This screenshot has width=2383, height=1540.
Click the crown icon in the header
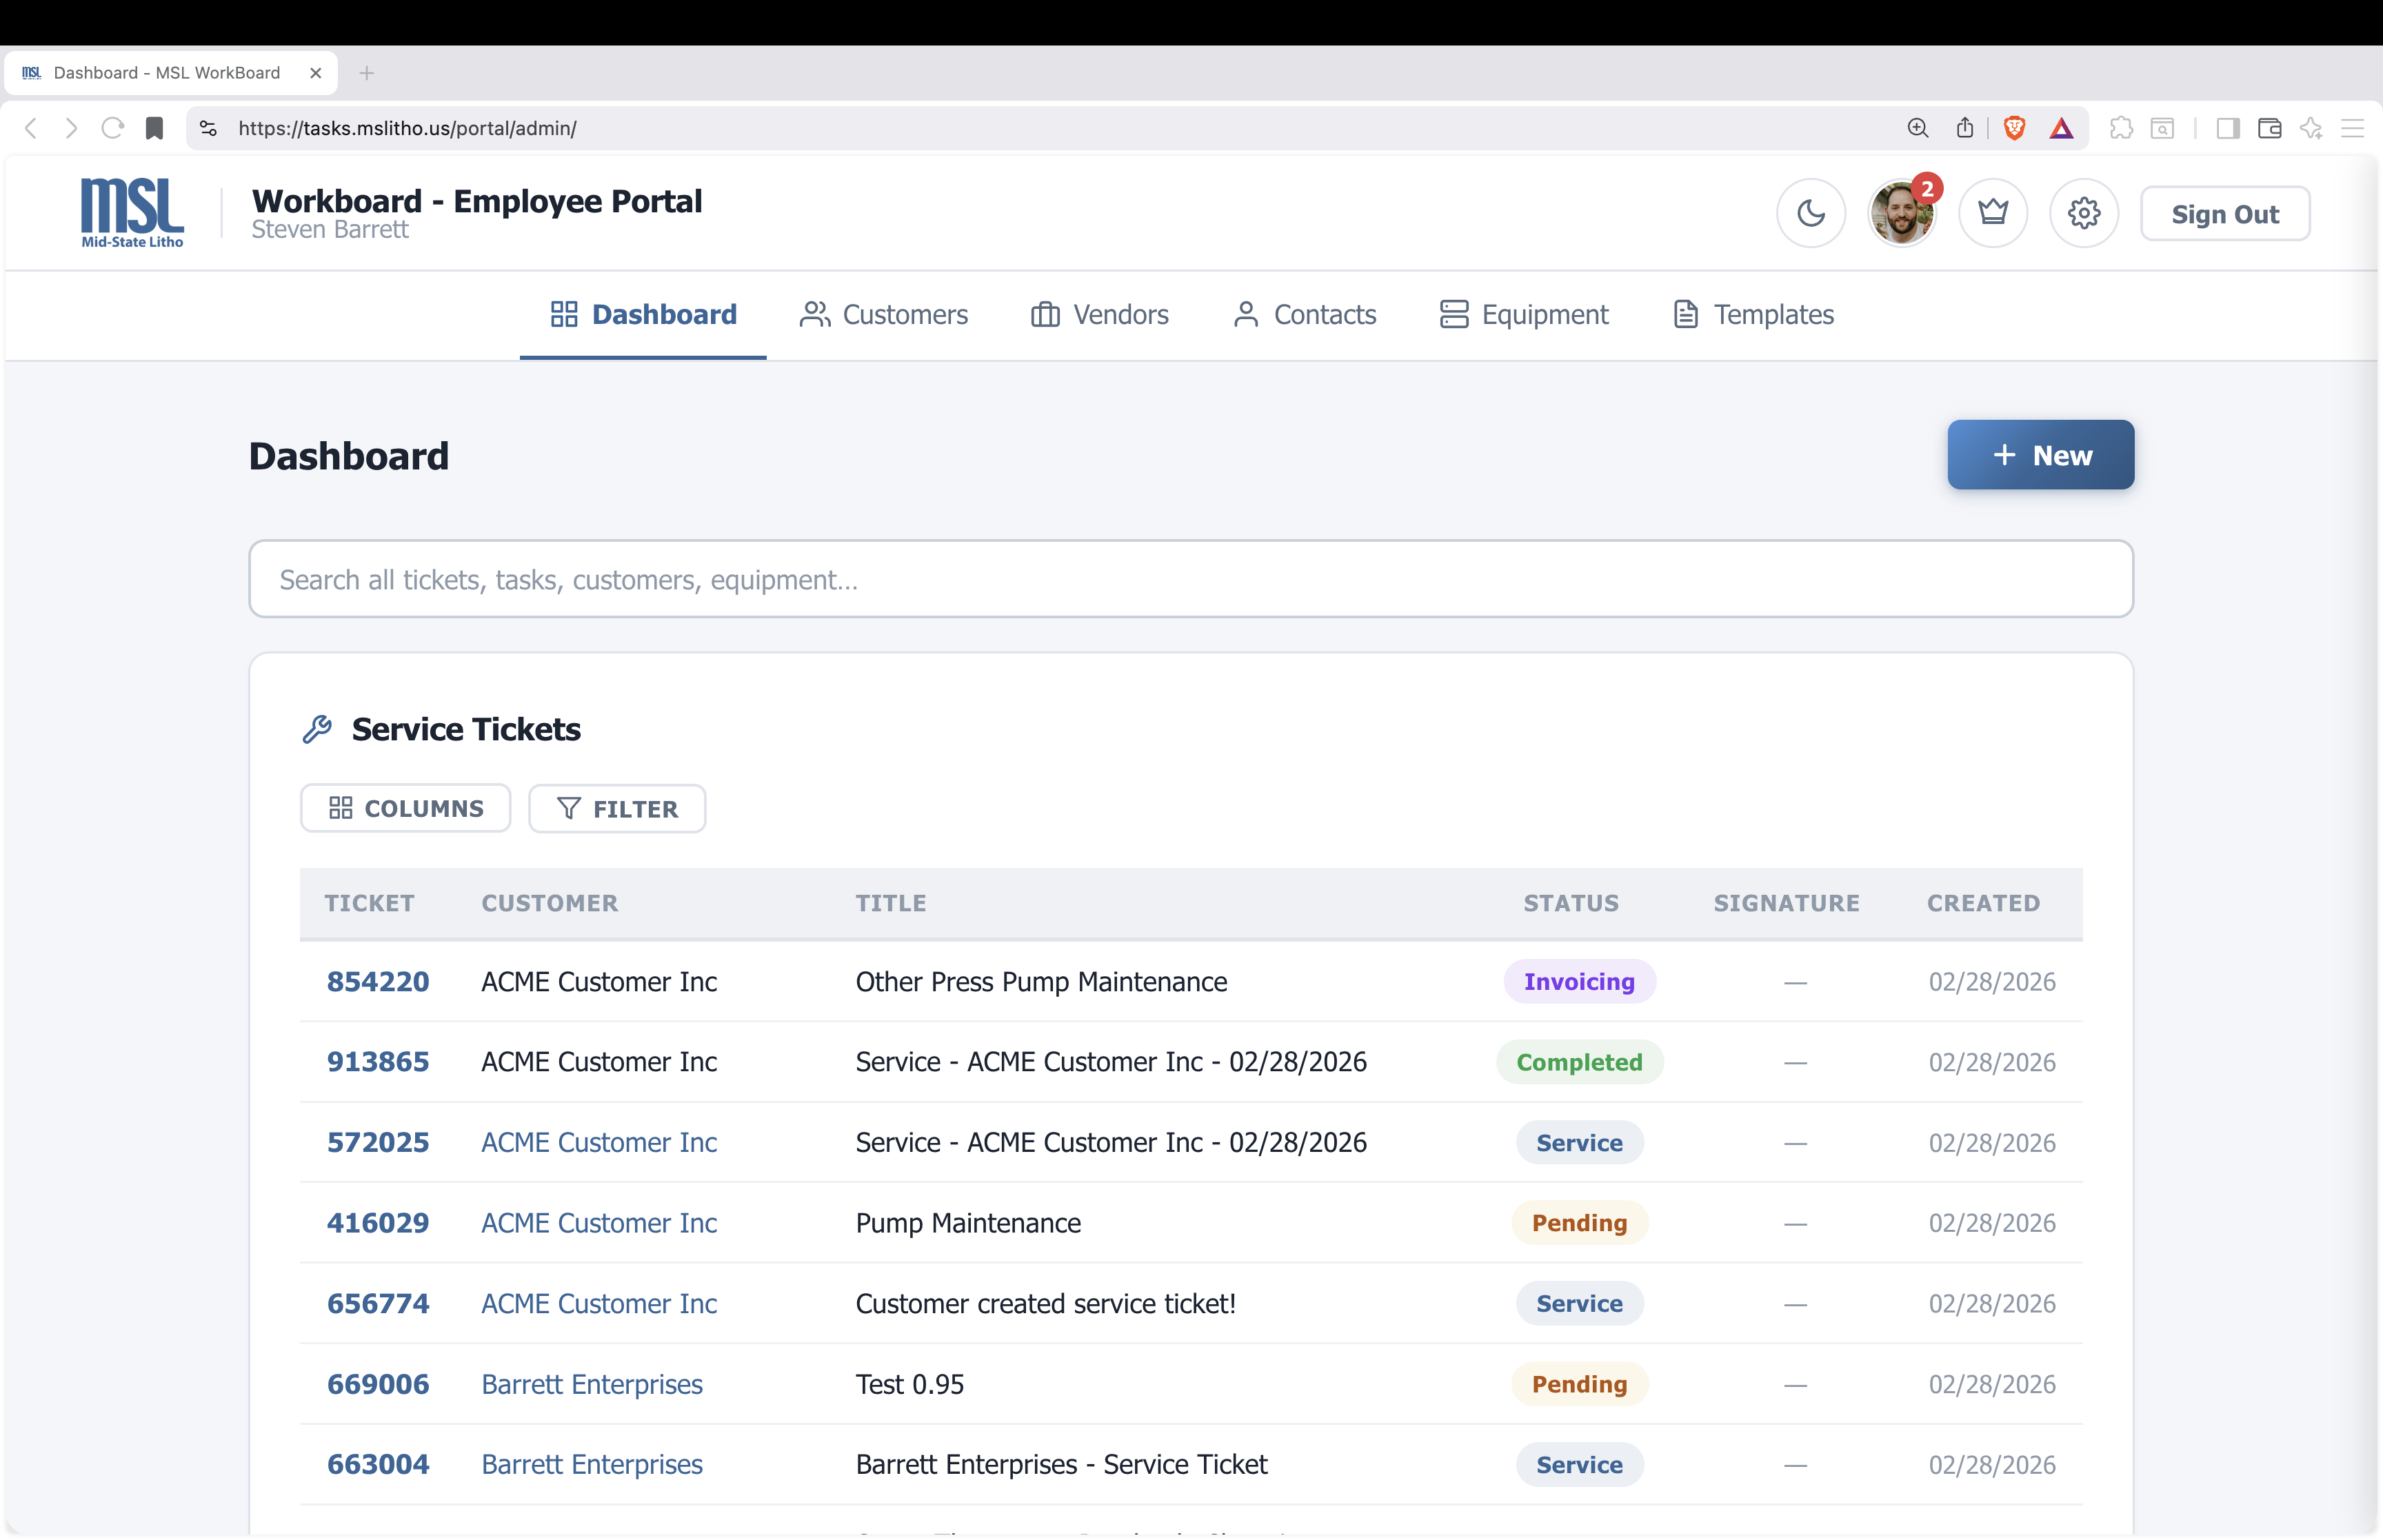(x=1992, y=213)
